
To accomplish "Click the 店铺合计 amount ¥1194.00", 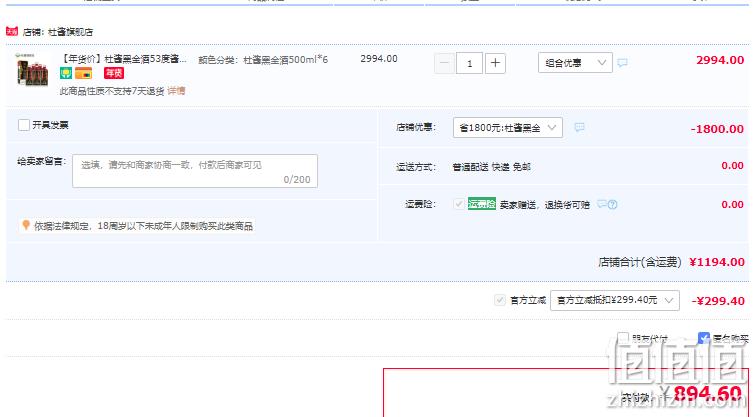I will tap(717, 262).
